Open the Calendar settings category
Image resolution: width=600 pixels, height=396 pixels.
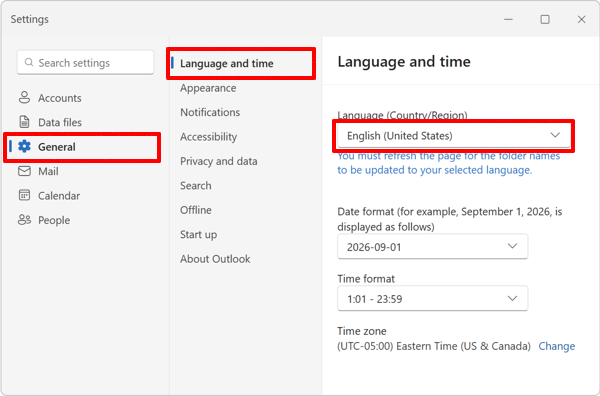59,196
